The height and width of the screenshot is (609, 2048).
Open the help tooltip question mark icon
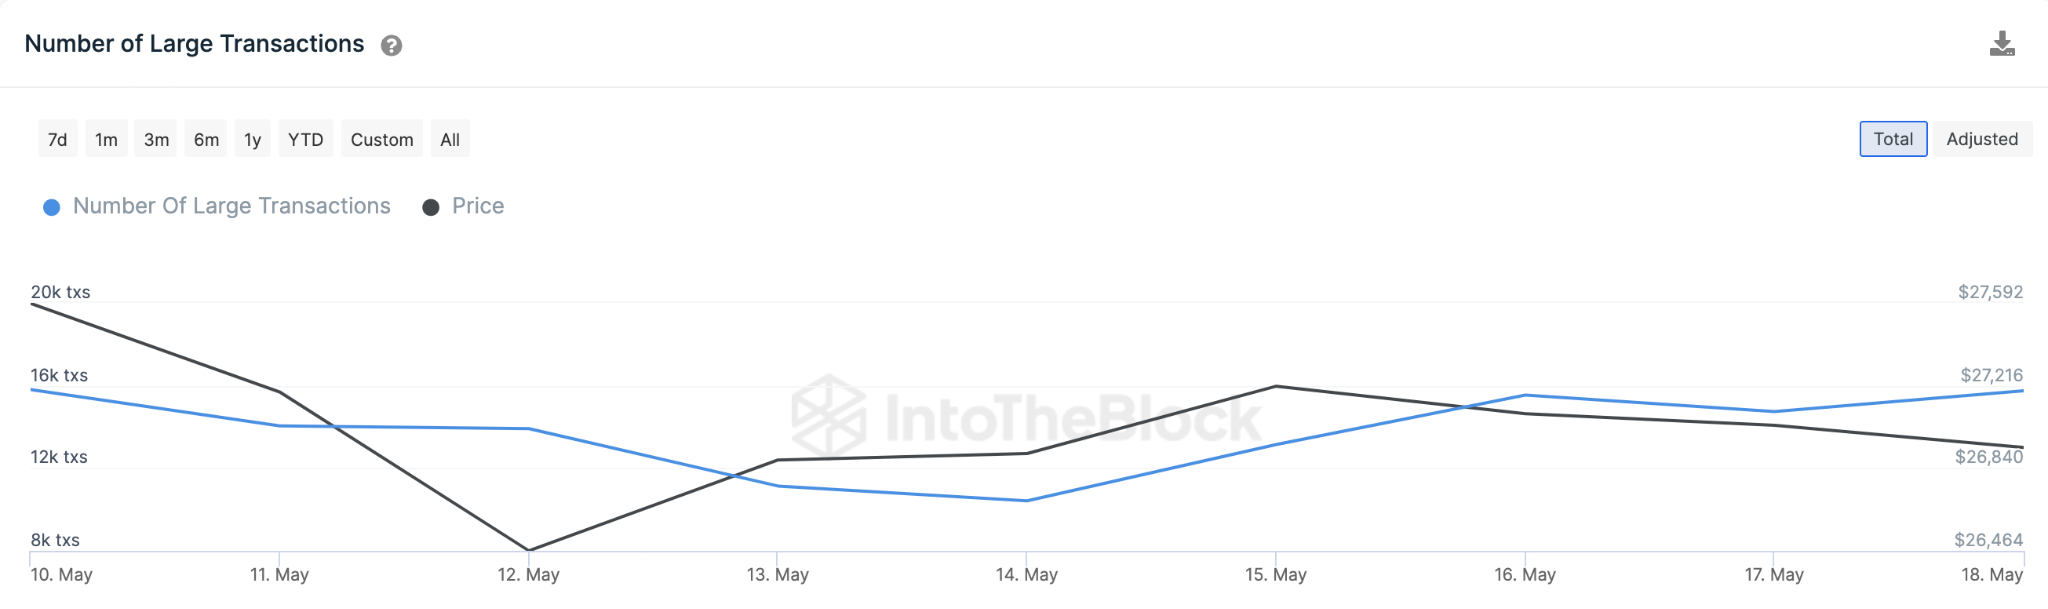[391, 45]
